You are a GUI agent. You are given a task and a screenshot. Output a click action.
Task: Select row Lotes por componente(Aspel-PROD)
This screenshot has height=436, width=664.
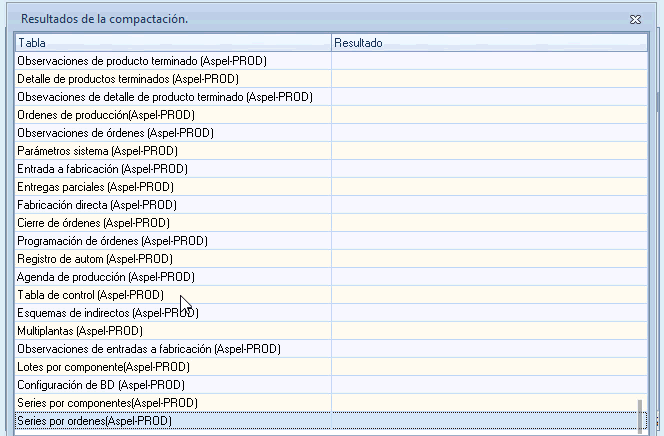(331, 367)
